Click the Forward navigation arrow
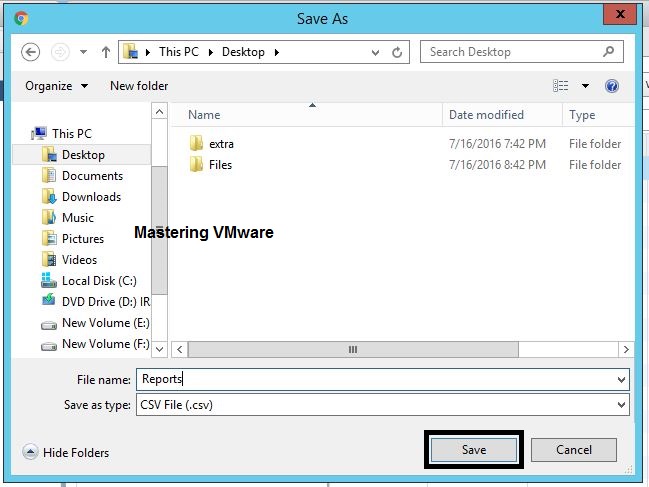The image size is (649, 487). 60,52
